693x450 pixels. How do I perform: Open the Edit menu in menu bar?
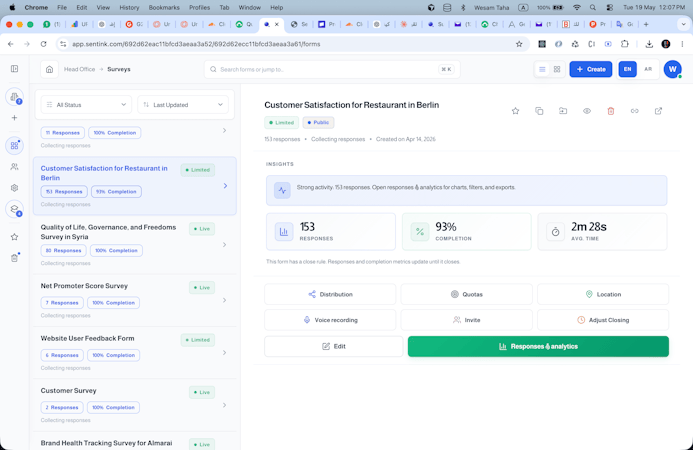[82, 8]
